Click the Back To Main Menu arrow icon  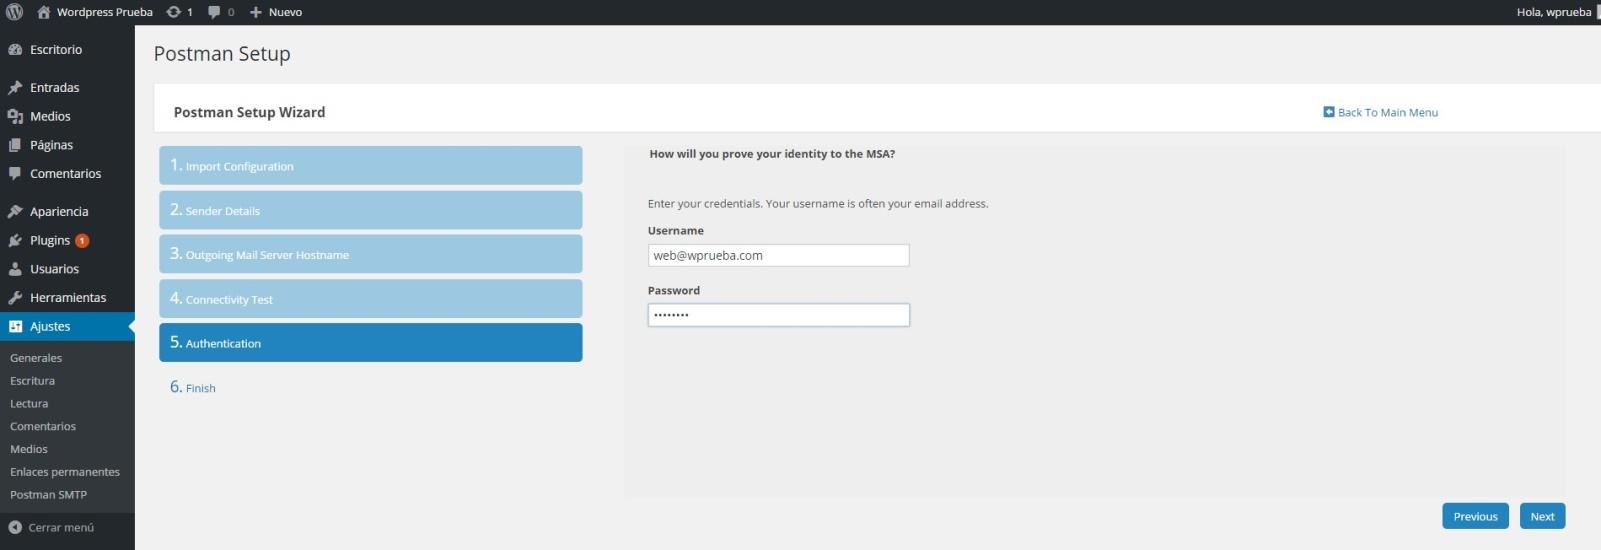[1329, 112]
